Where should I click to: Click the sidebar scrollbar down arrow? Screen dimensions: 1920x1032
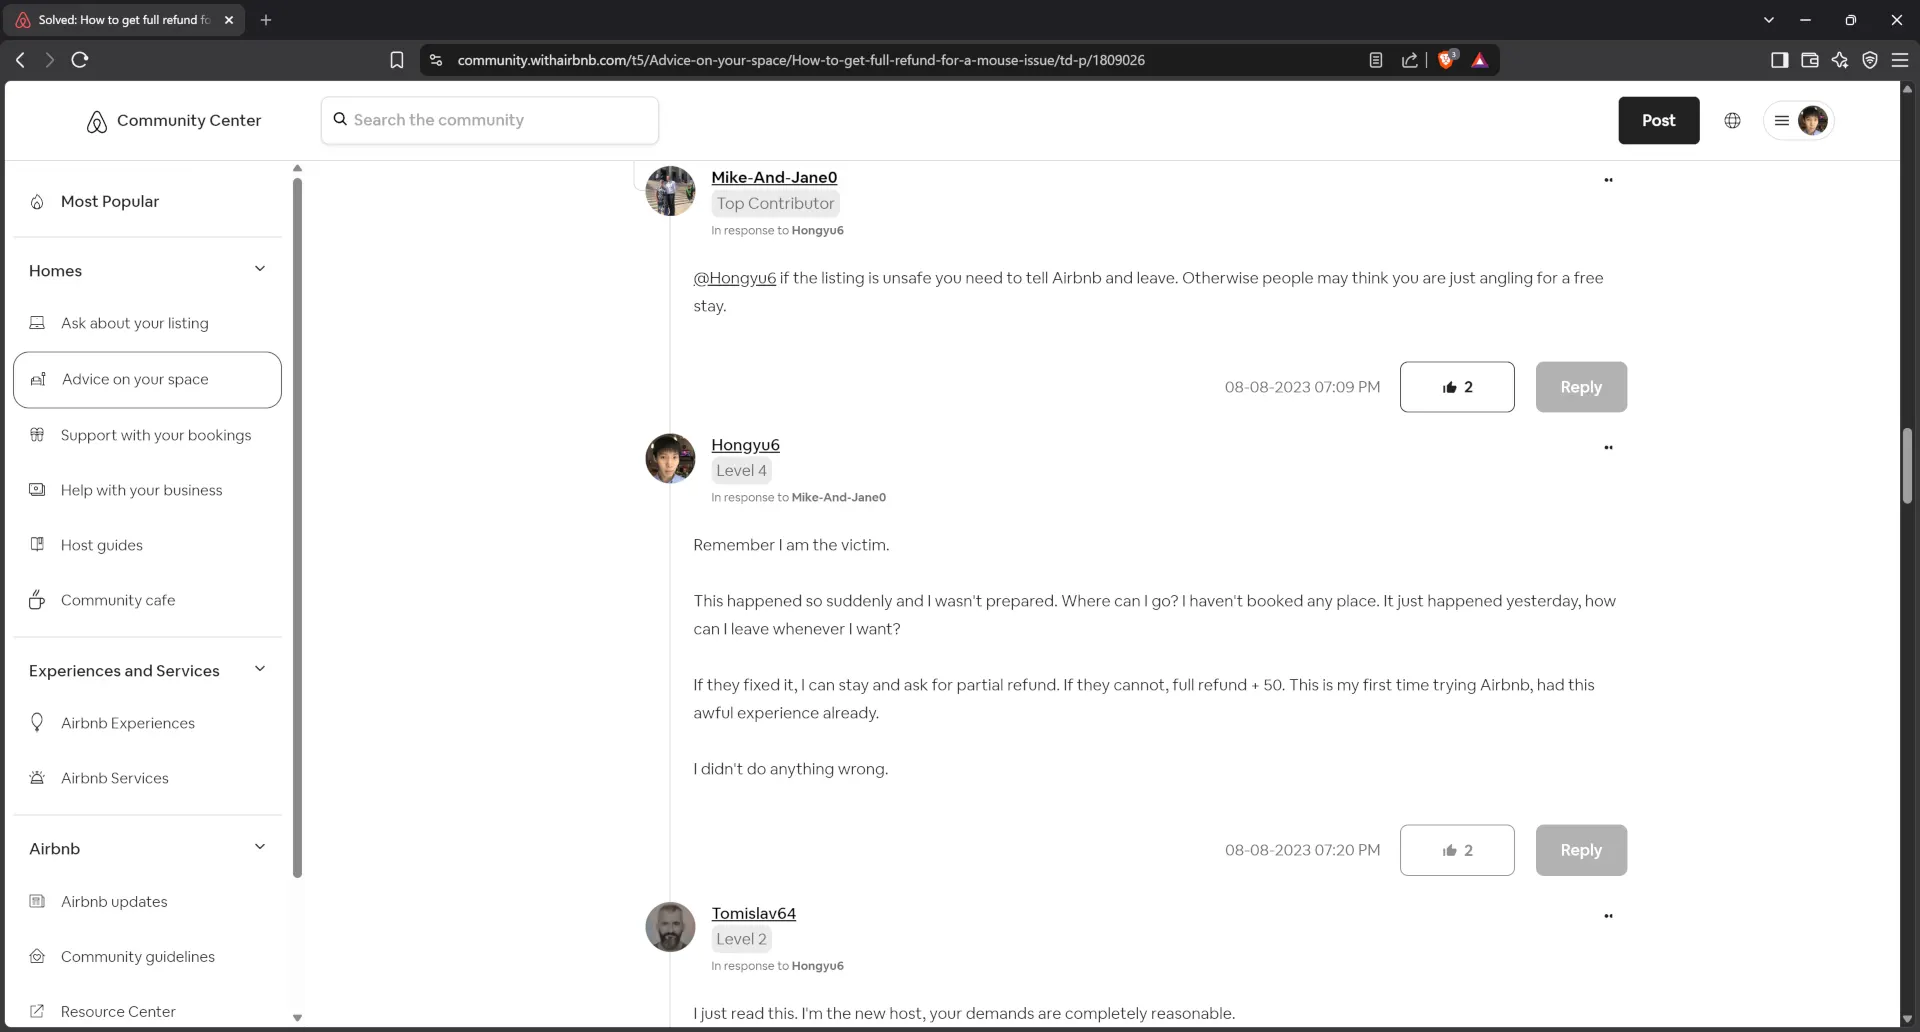coord(297,1018)
